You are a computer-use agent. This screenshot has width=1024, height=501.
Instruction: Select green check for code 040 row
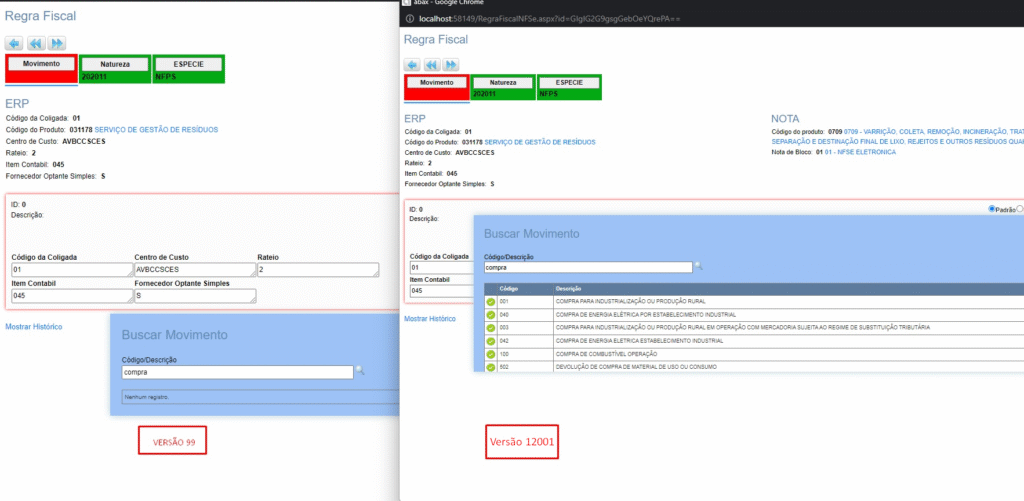coord(490,314)
